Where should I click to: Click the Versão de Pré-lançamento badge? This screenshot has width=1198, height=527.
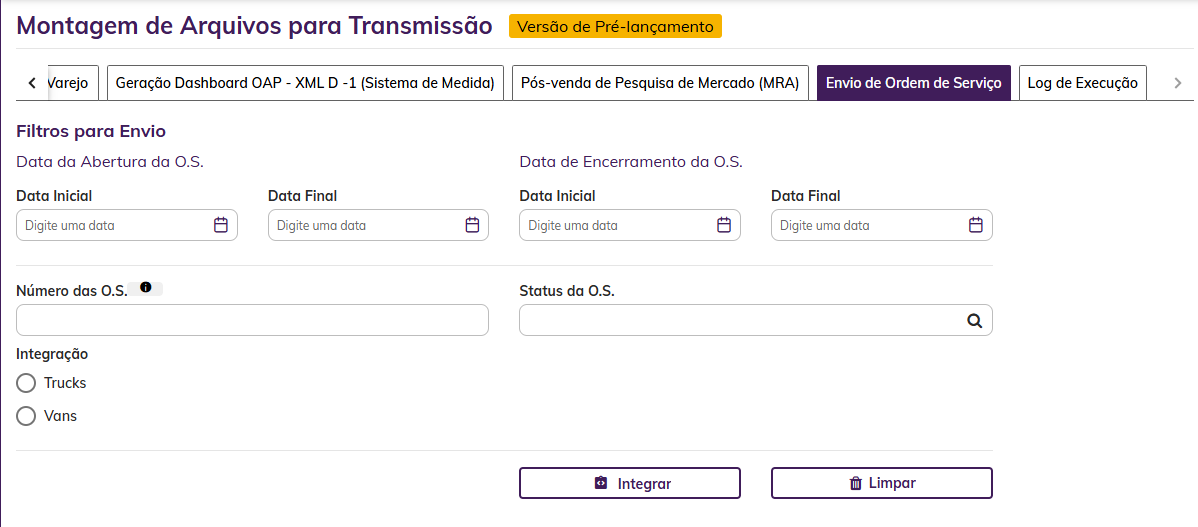(x=615, y=27)
